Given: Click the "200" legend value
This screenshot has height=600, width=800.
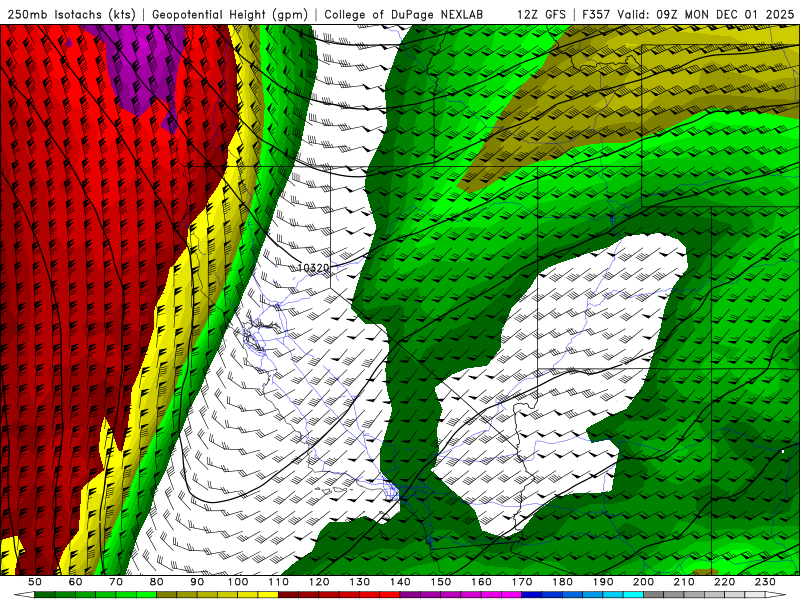Looking at the screenshot, I should coord(643,582).
